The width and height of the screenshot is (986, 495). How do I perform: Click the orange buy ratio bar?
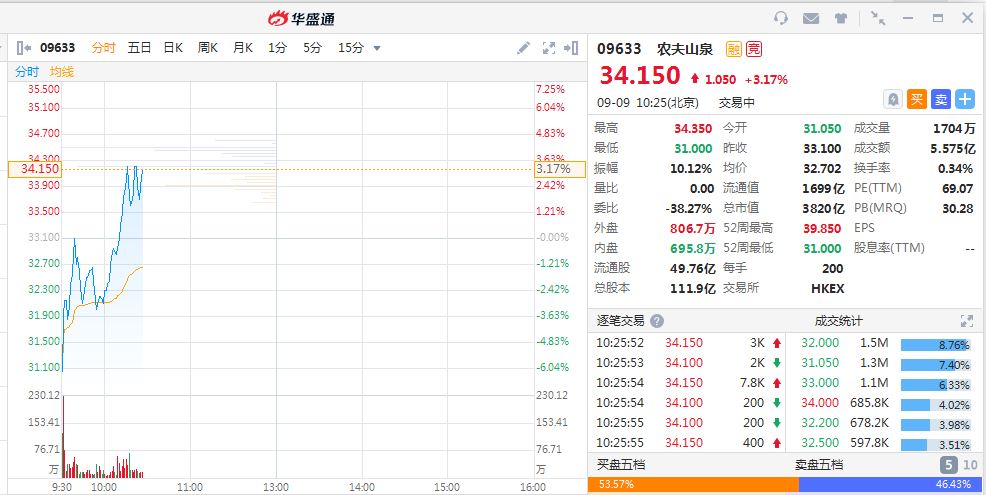(693, 484)
